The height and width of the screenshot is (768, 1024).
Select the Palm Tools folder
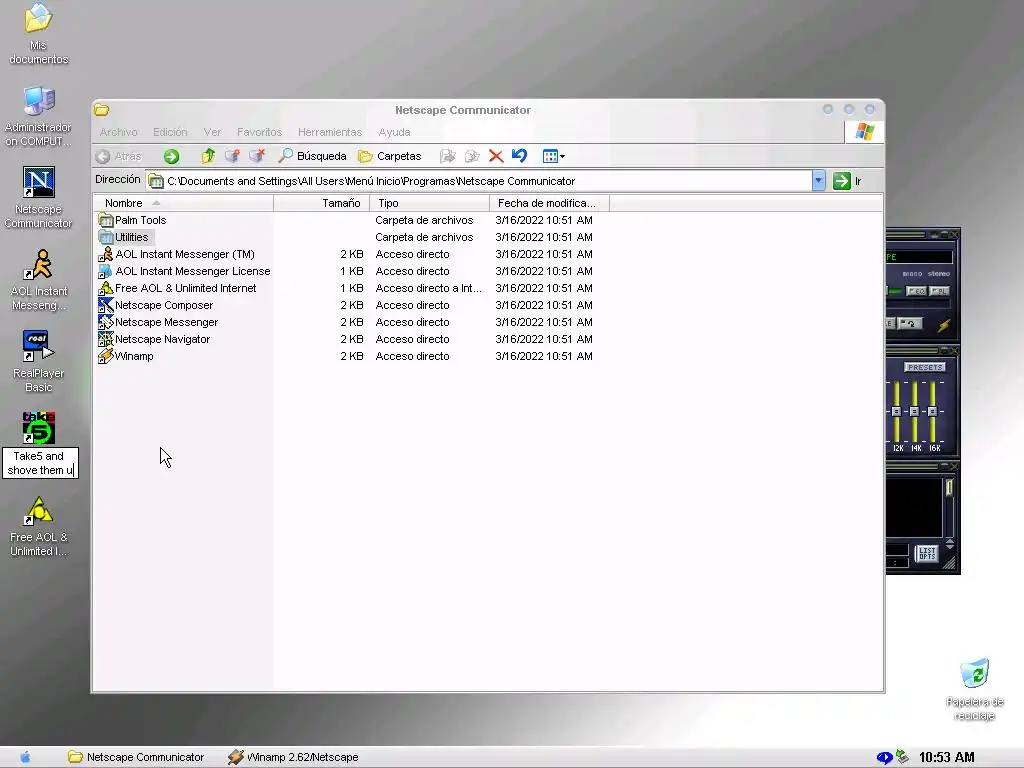pos(133,220)
